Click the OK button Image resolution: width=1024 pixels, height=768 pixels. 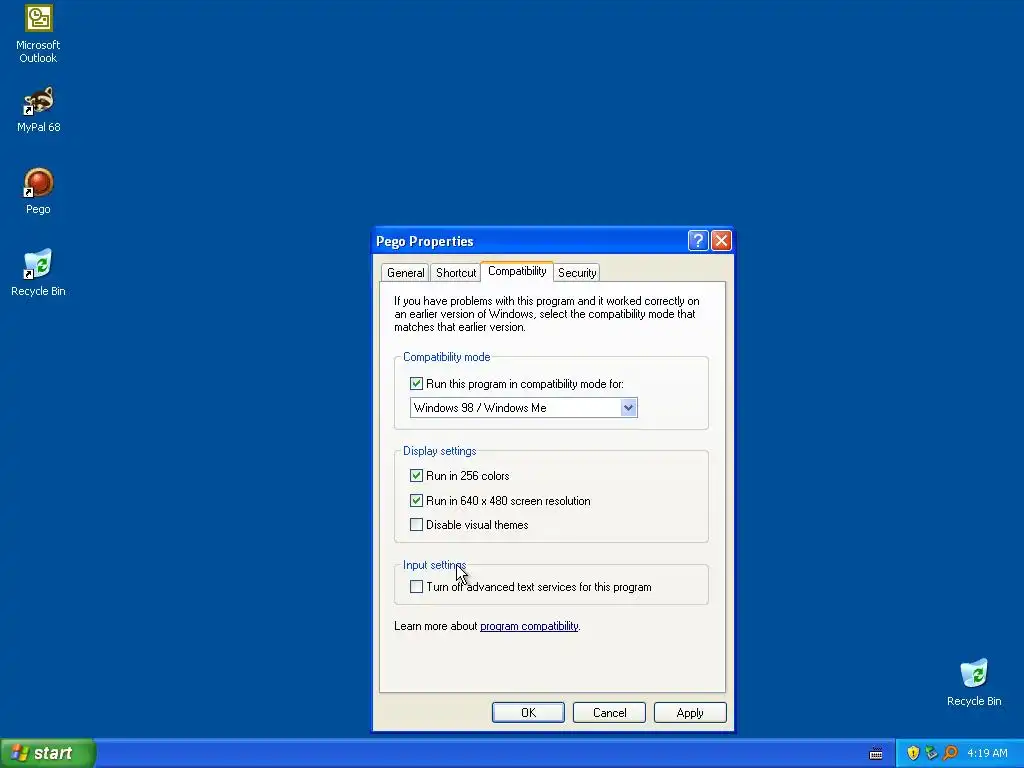pos(528,712)
